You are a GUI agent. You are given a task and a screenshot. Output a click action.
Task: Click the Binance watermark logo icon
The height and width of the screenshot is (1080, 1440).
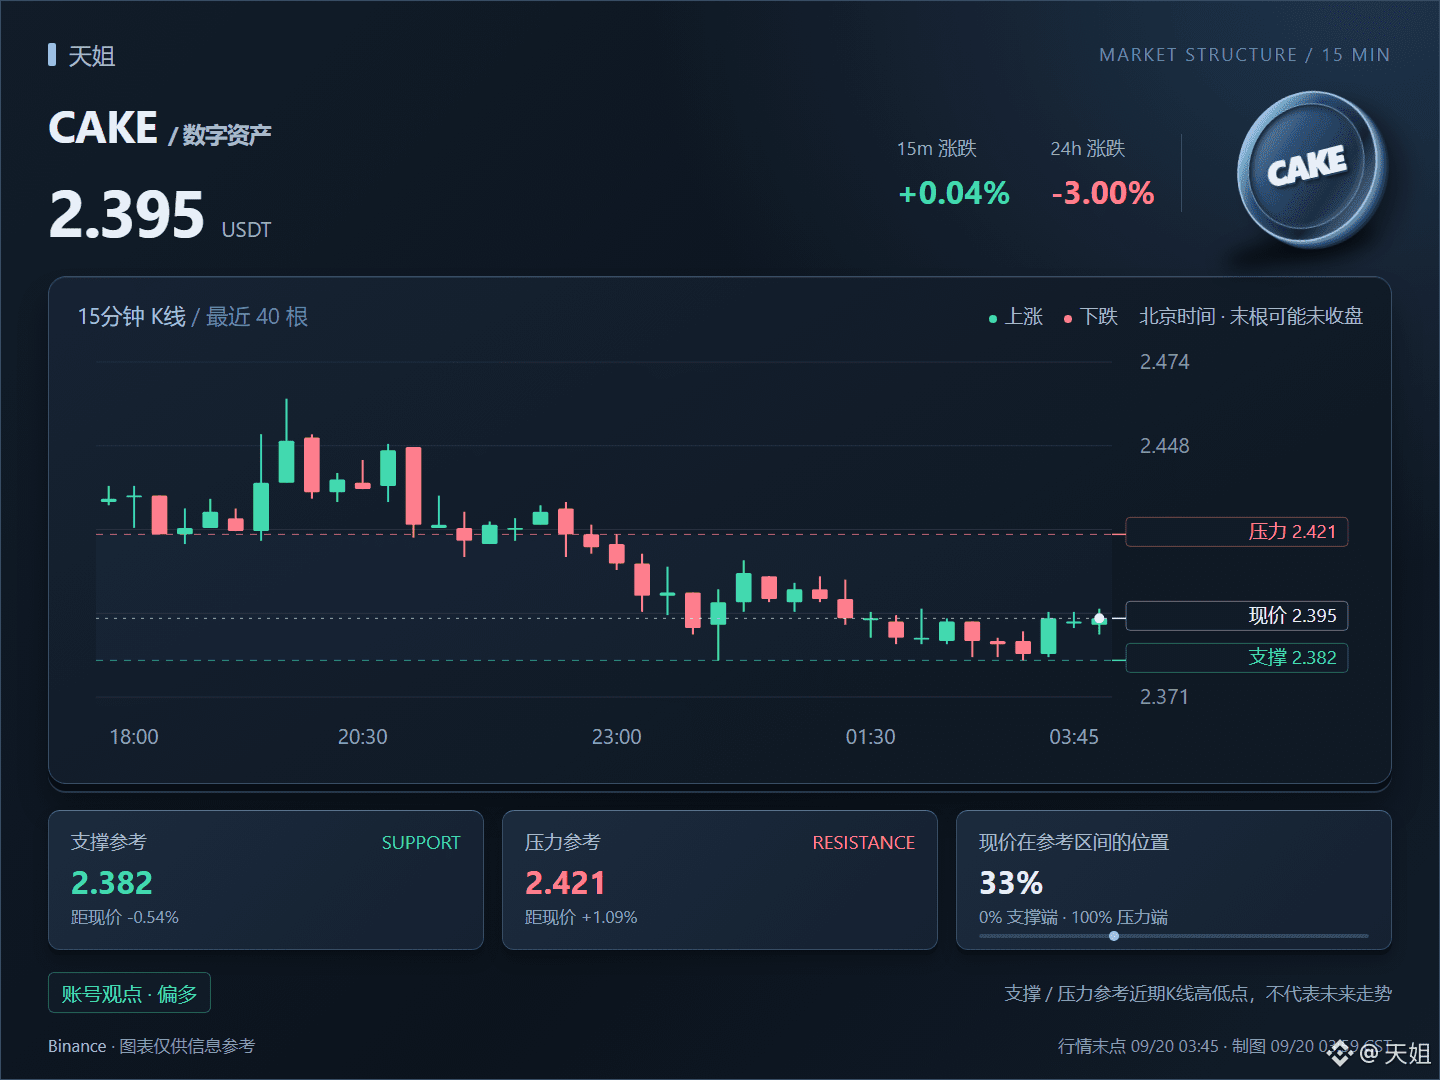point(1340,1052)
